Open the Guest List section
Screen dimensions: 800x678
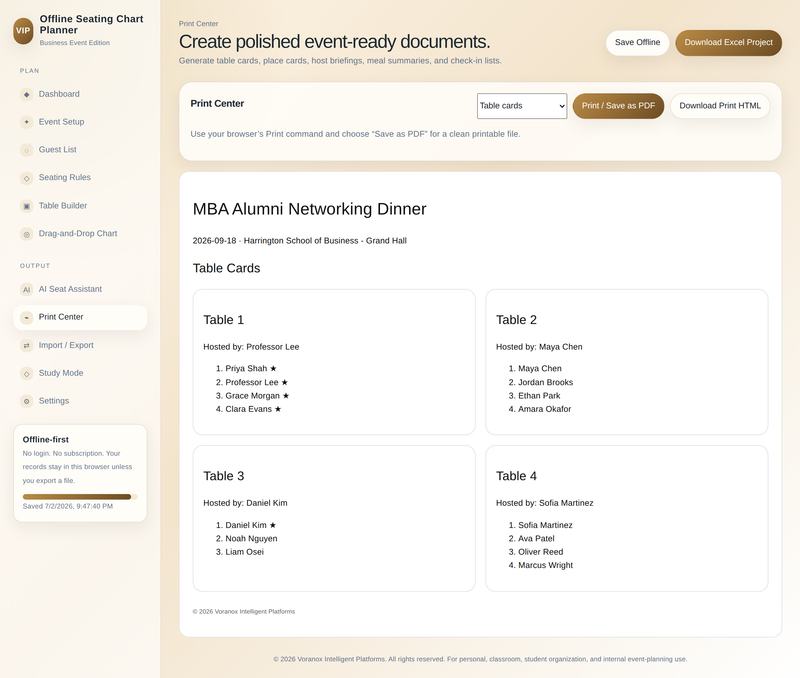click(80, 149)
